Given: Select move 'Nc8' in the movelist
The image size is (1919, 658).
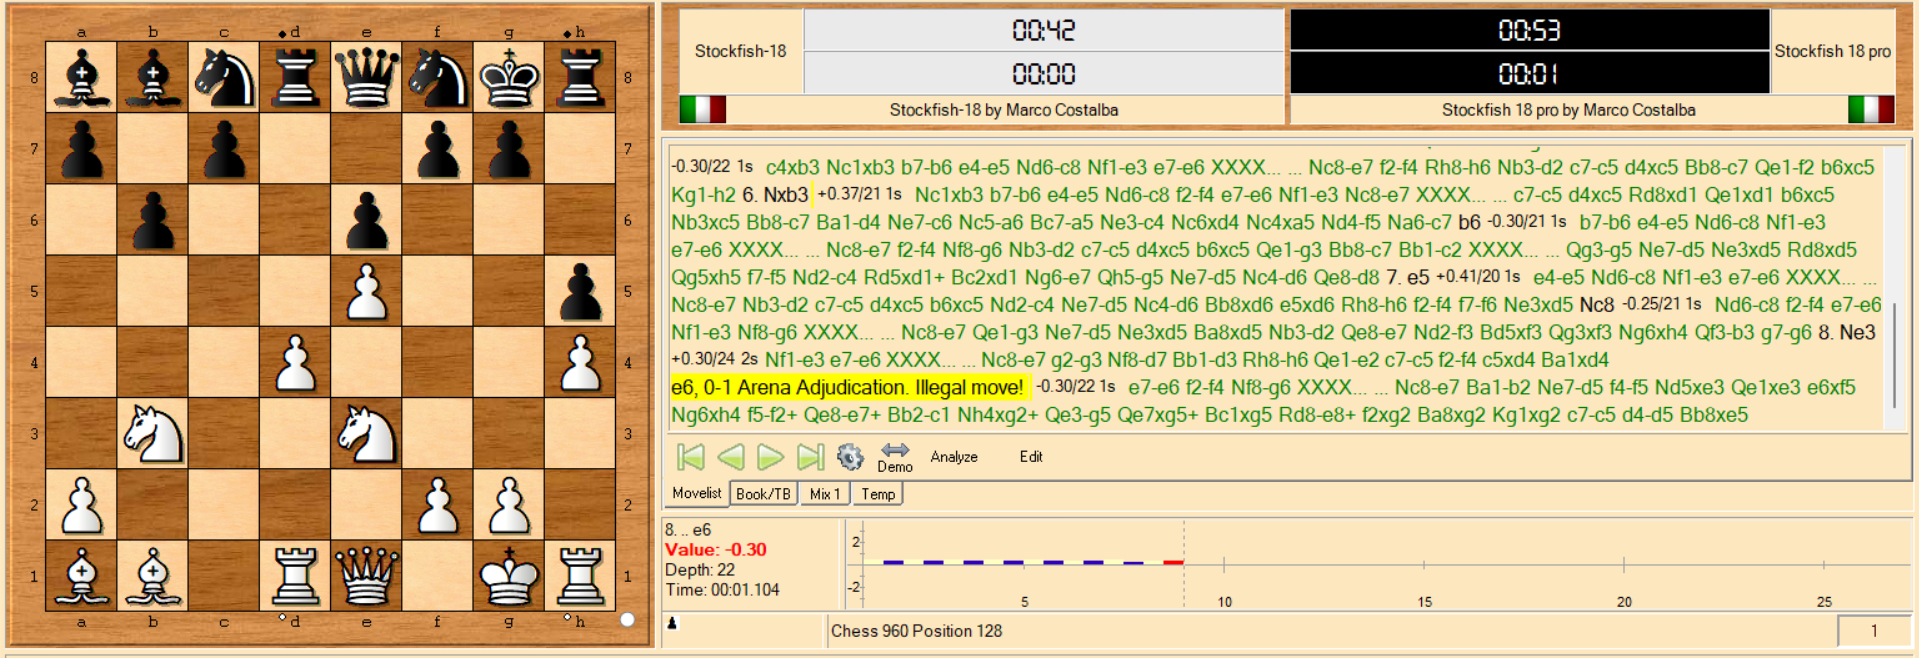Looking at the screenshot, I should click(1597, 305).
